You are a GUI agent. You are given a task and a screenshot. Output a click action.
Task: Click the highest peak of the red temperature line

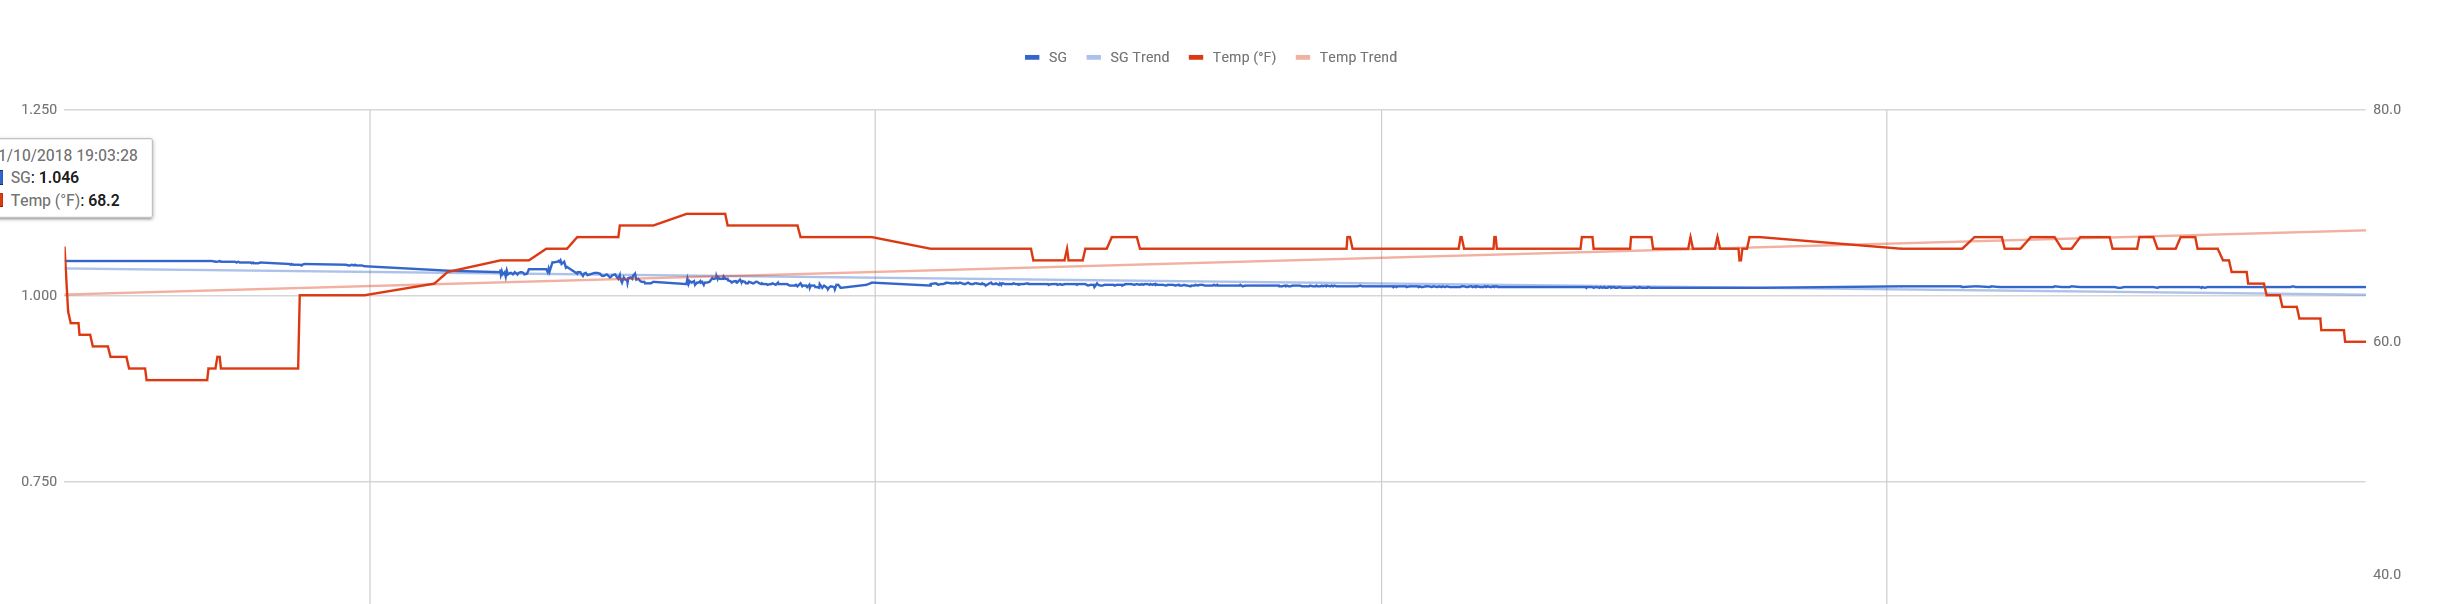point(705,214)
